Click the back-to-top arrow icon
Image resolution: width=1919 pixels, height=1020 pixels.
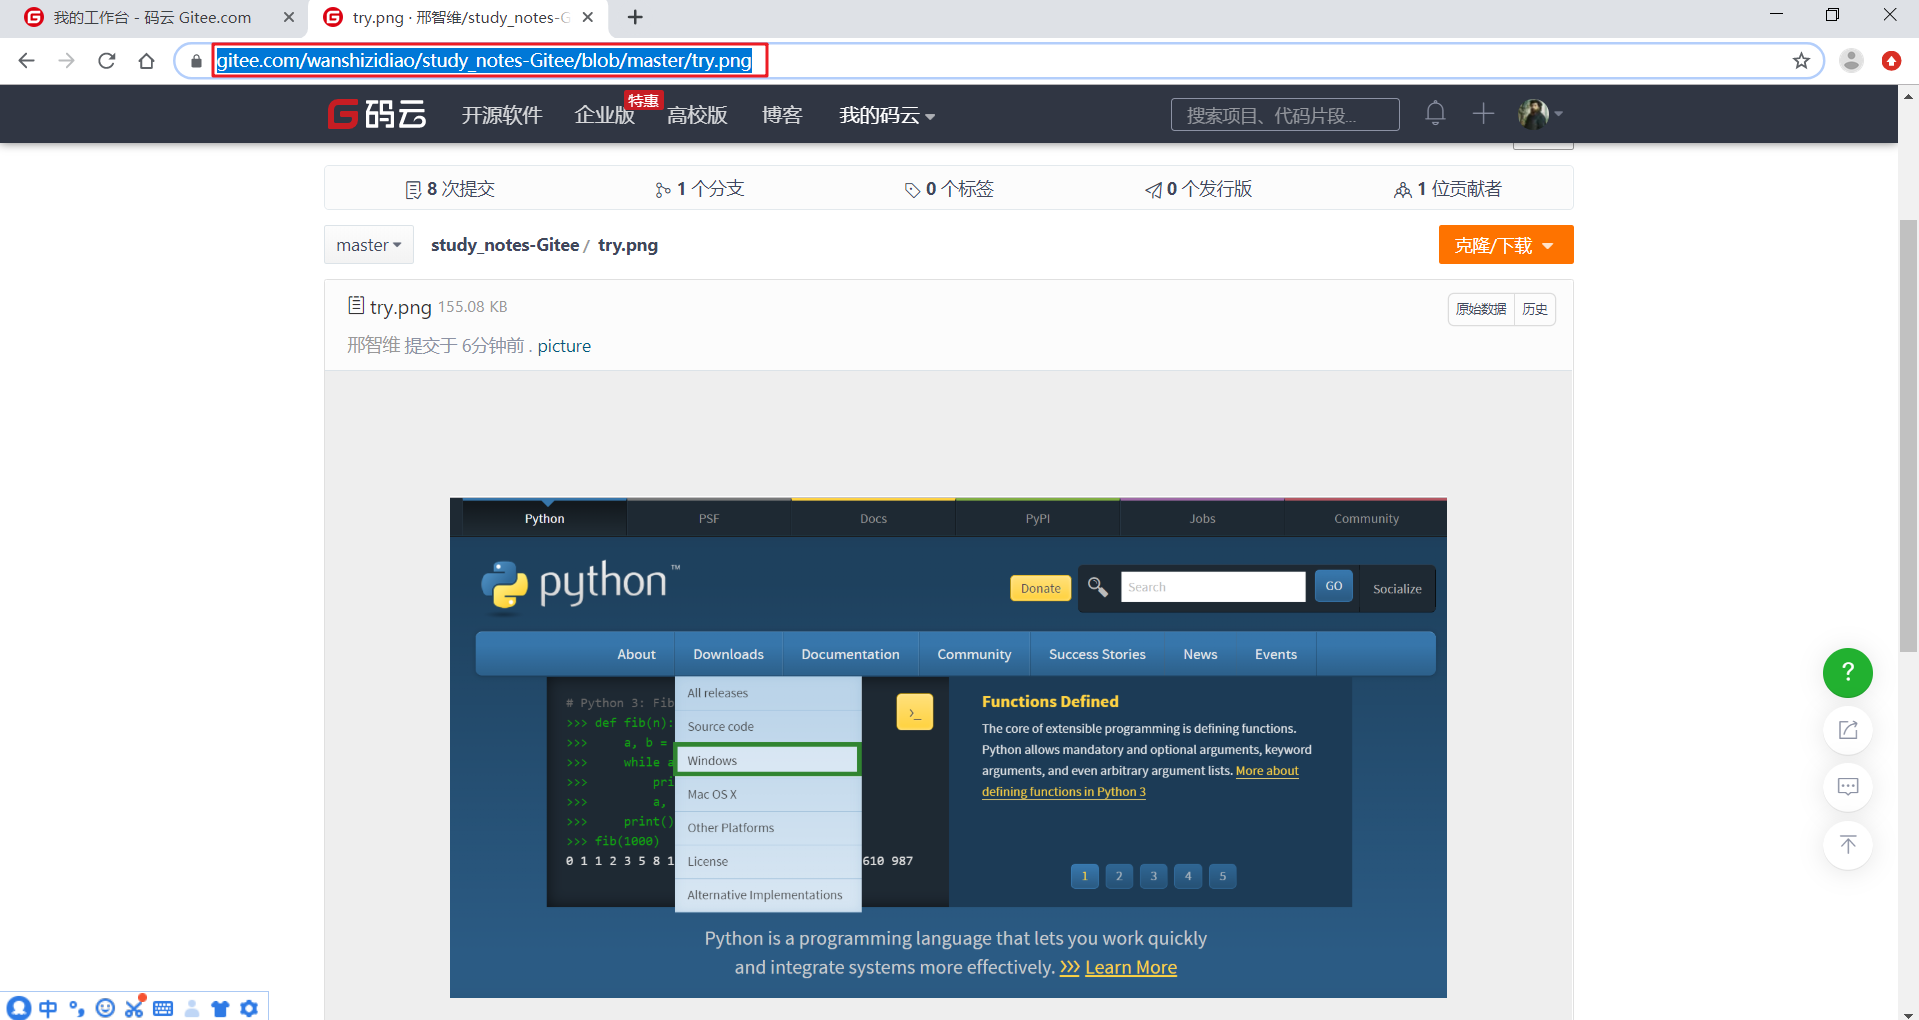(x=1847, y=845)
